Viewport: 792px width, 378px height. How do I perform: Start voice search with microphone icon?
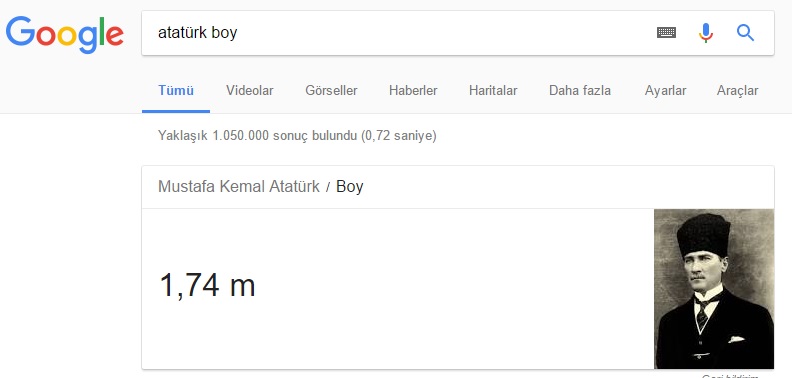click(x=706, y=33)
